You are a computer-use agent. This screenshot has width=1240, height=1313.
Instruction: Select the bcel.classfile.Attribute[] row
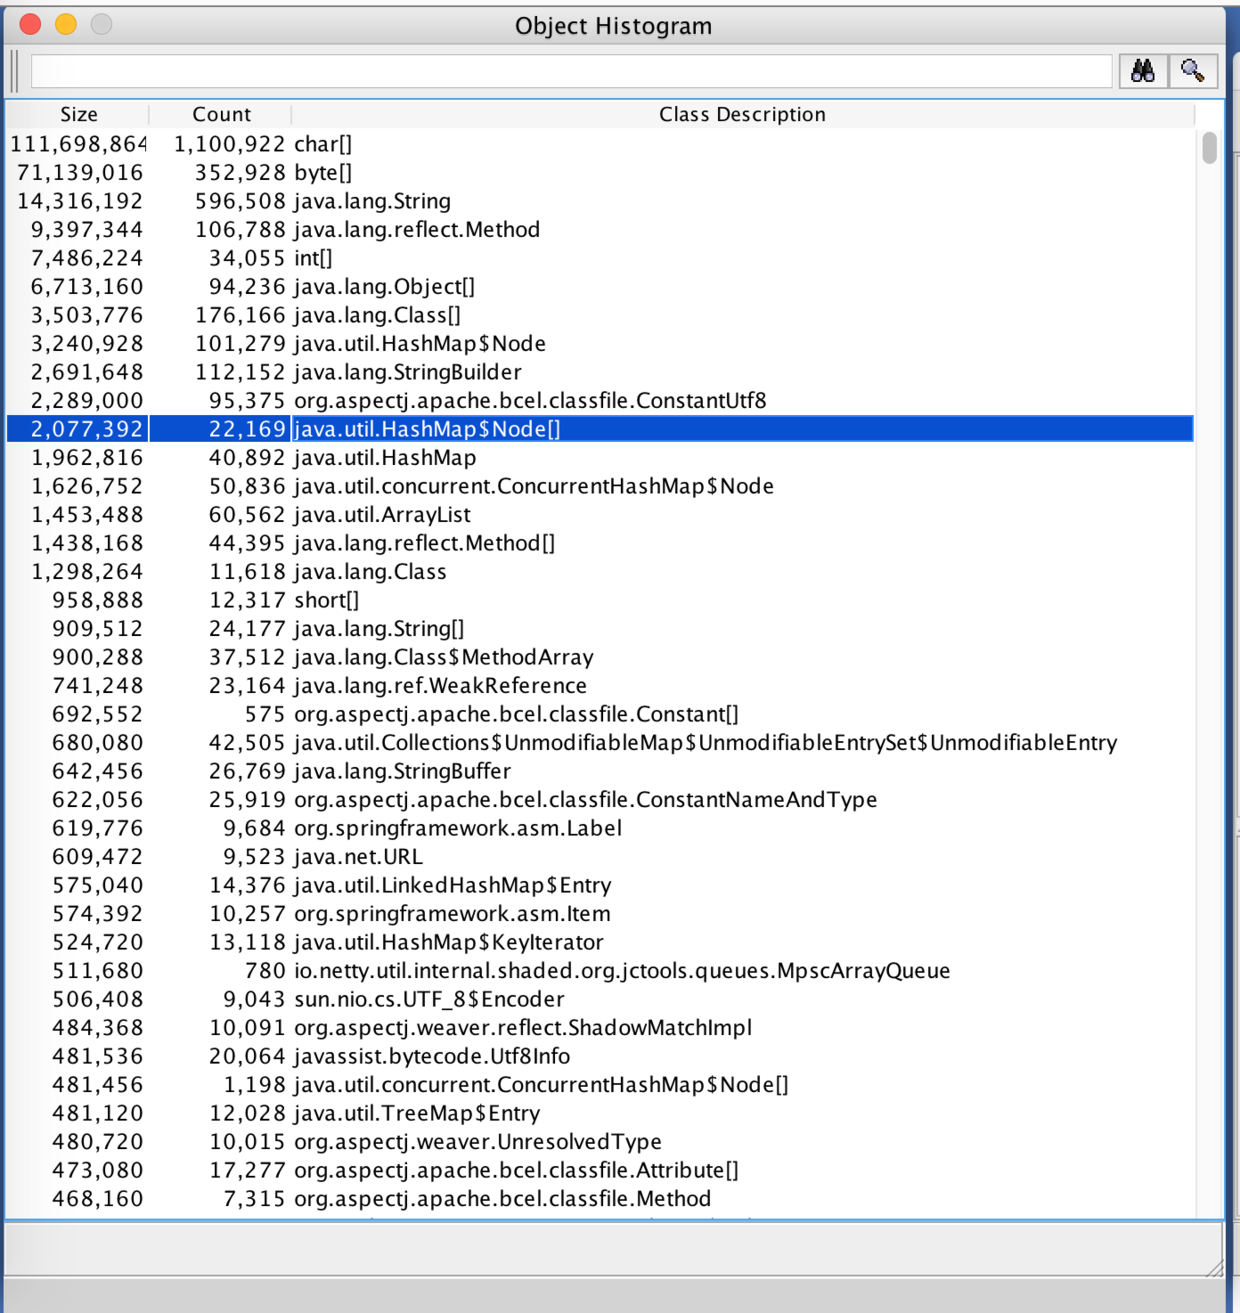600,1170
